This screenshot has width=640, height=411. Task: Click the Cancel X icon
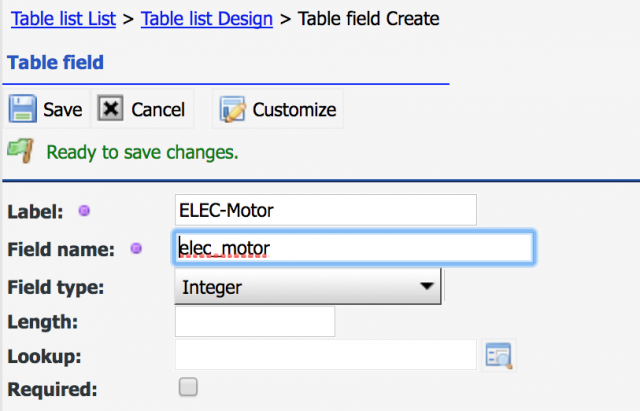click(110, 109)
